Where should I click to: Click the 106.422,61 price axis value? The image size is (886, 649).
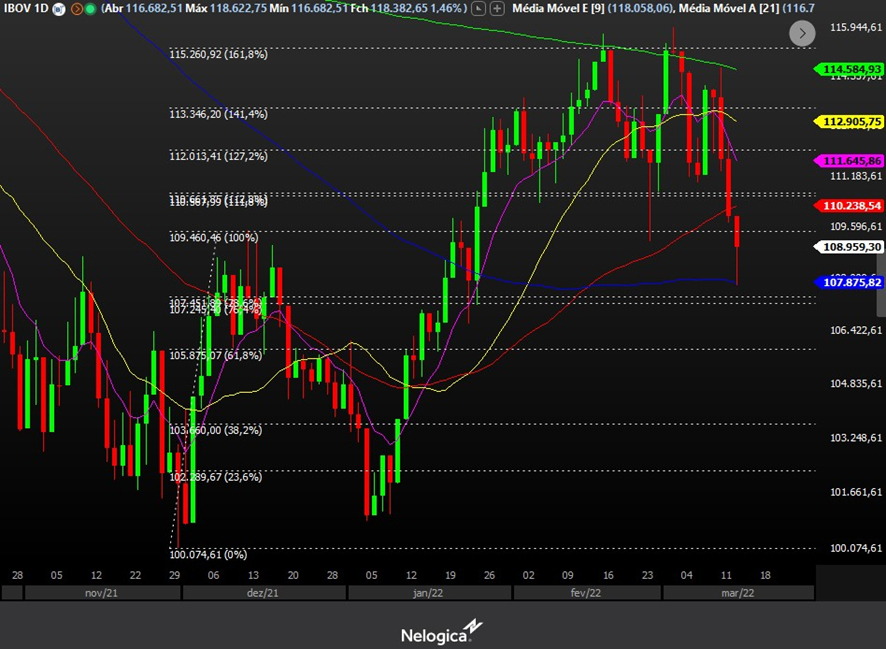(x=855, y=330)
